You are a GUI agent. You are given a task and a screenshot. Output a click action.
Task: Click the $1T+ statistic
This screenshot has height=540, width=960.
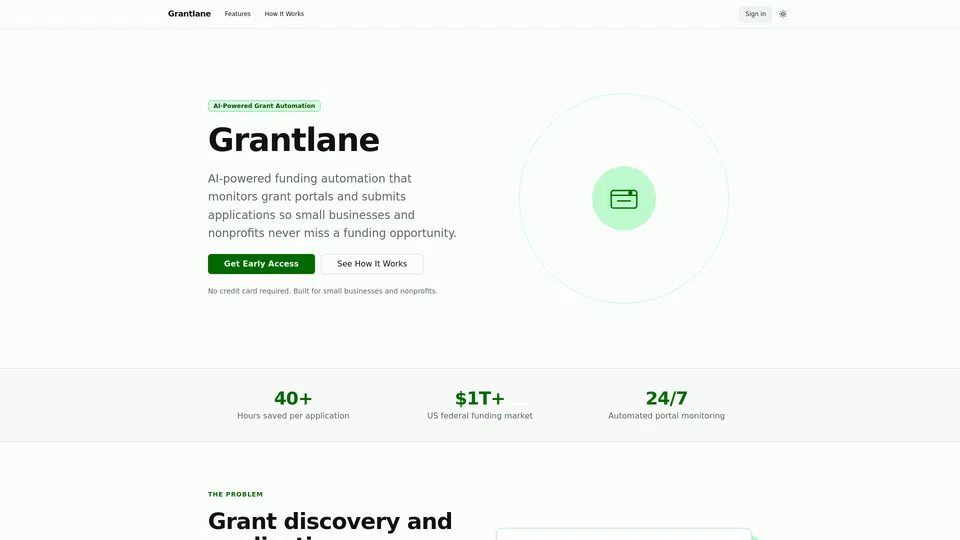point(479,398)
